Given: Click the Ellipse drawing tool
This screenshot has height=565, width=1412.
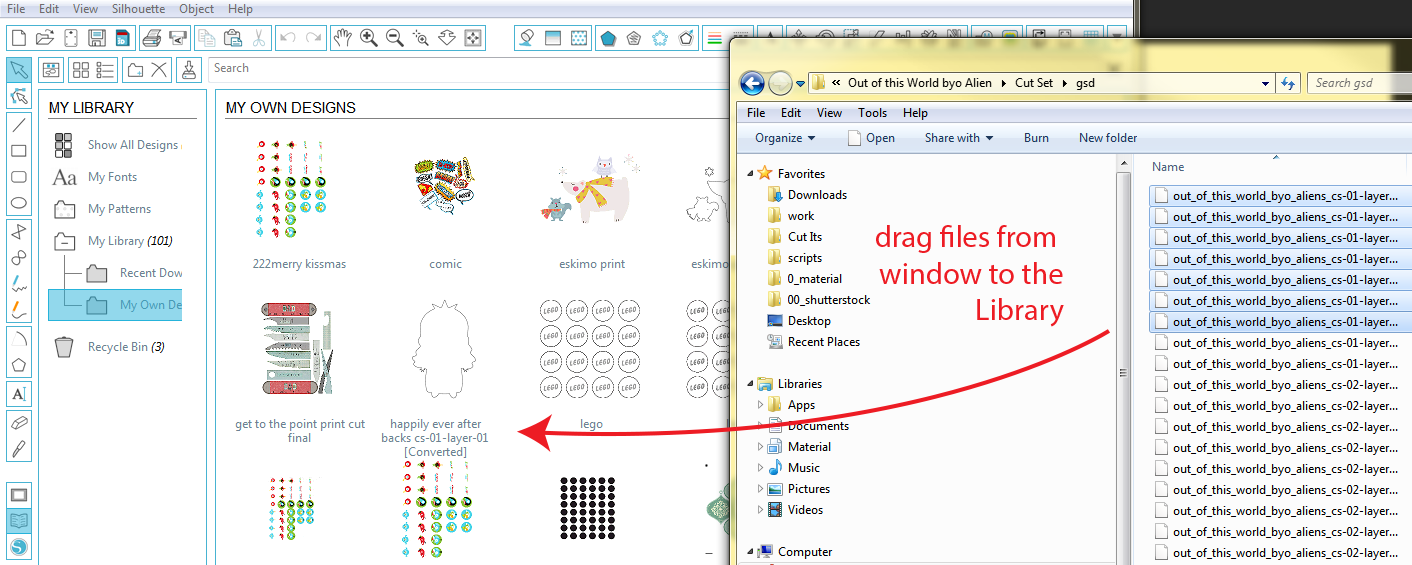Looking at the screenshot, I should 19,203.
